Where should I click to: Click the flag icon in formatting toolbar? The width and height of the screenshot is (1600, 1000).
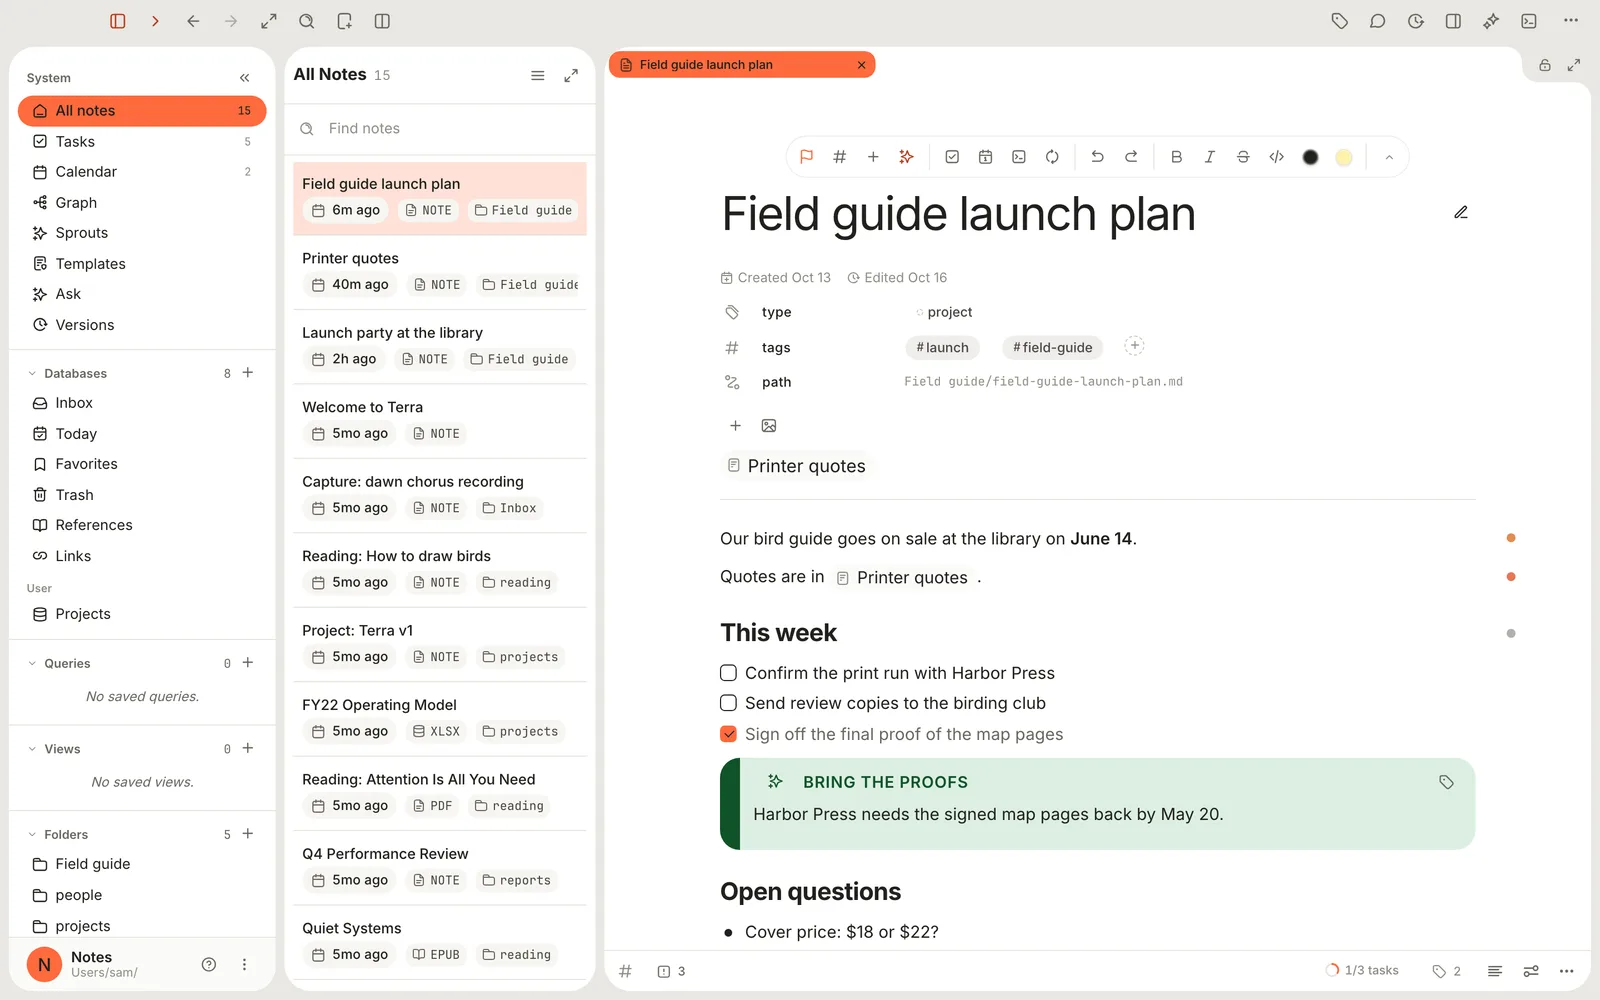click(806, 157)
